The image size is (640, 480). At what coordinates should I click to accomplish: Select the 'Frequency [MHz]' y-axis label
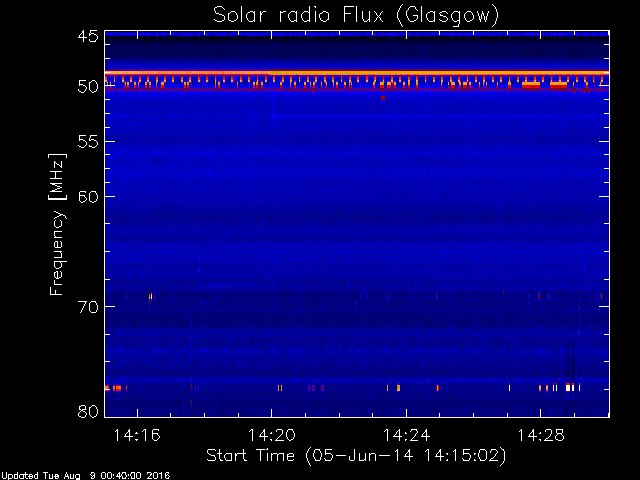click(57, 224)
